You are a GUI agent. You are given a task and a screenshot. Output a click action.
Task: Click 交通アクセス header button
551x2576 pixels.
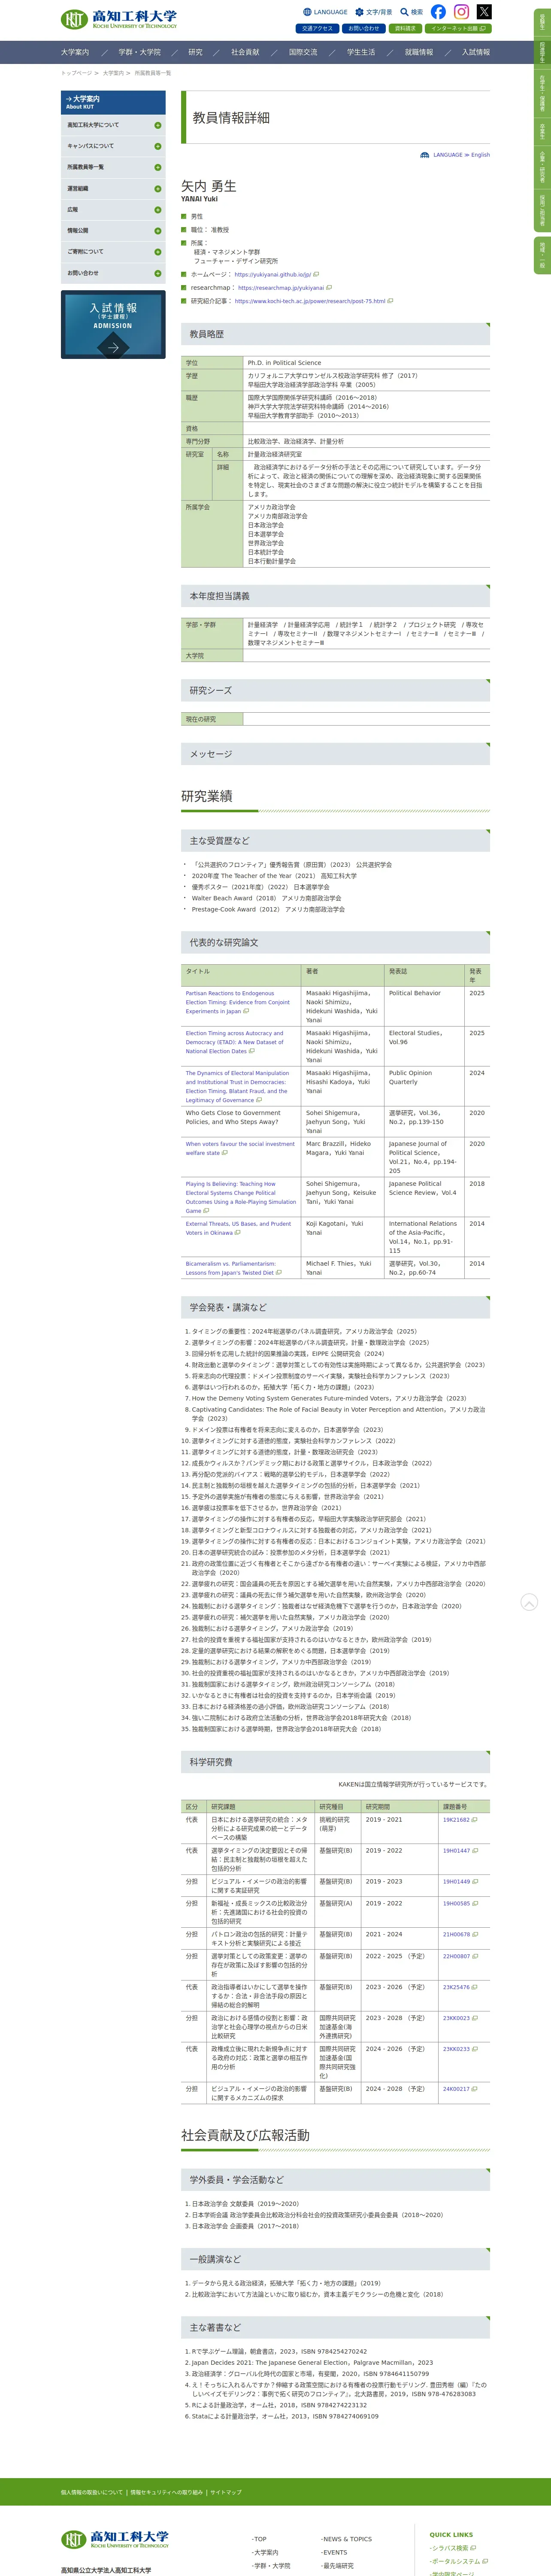point(317,29)
